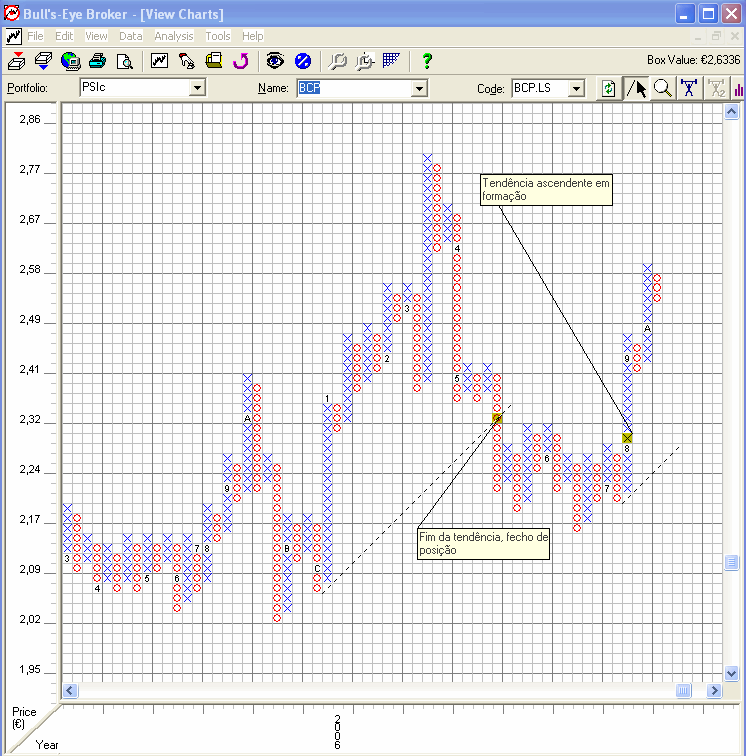Select the trend line pointer tool
The height and width of the screenshot is (756, 746).
(636, 88)
